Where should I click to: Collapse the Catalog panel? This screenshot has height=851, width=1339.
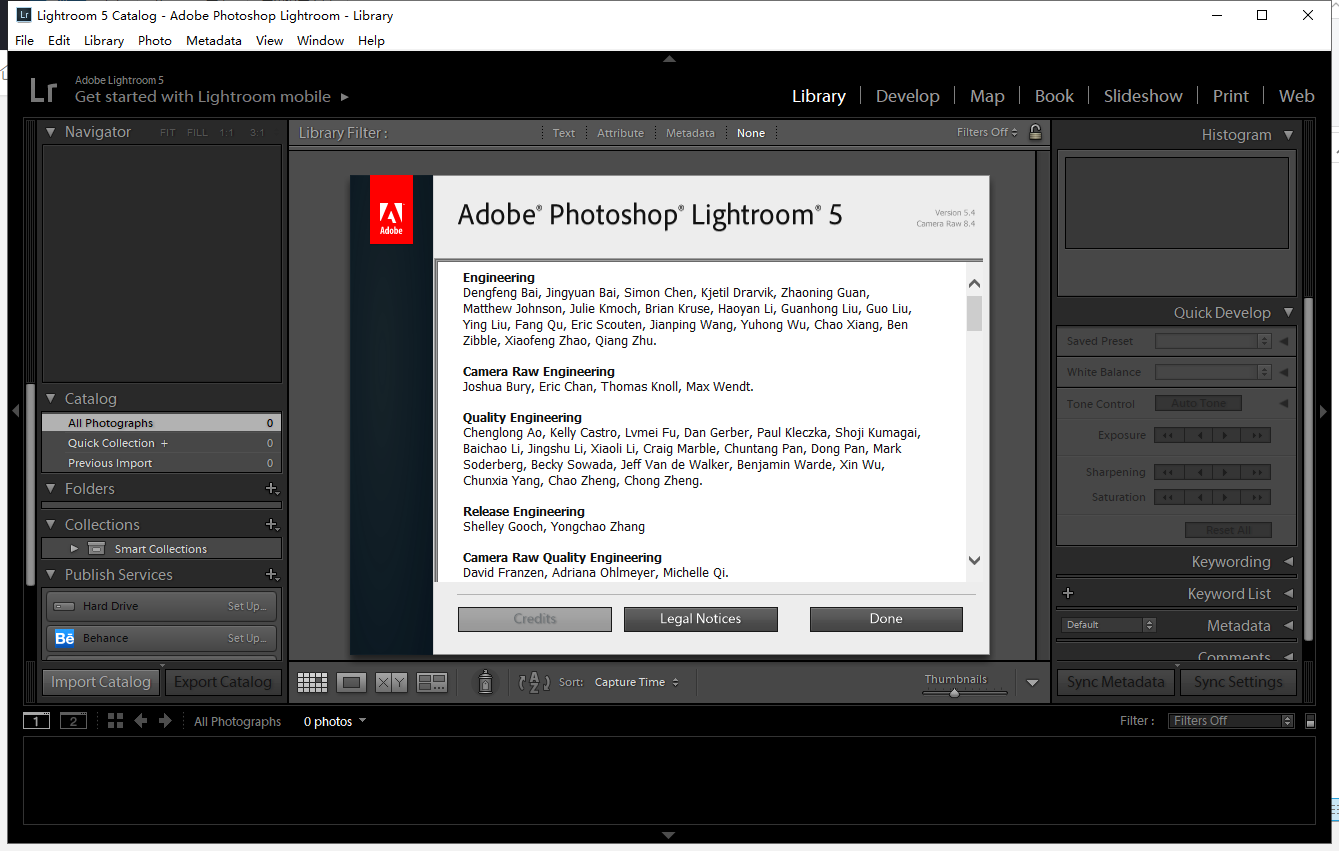(51, 399)
